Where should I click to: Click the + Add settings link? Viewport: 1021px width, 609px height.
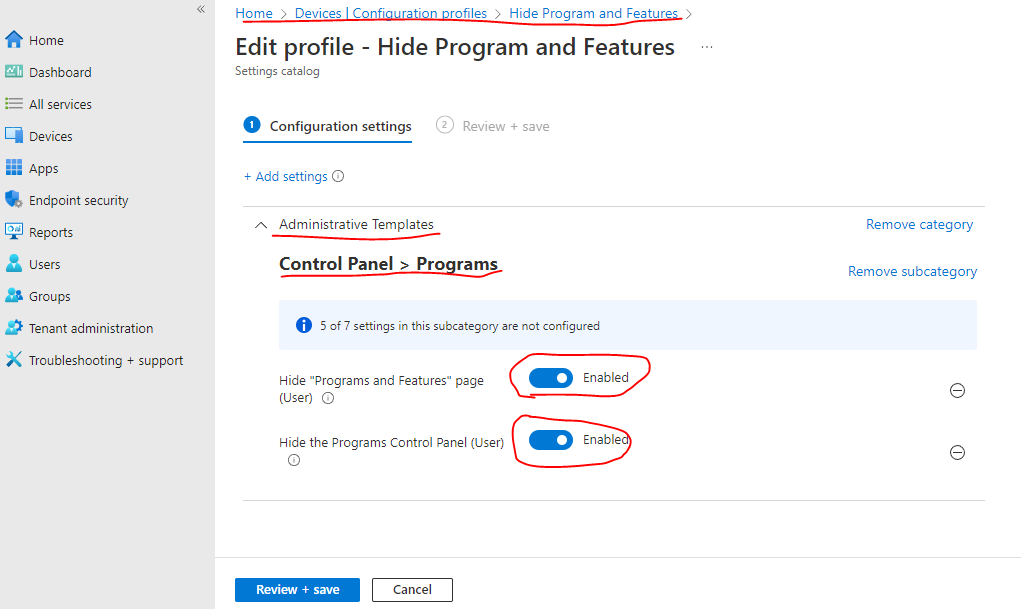click(285, 177)
